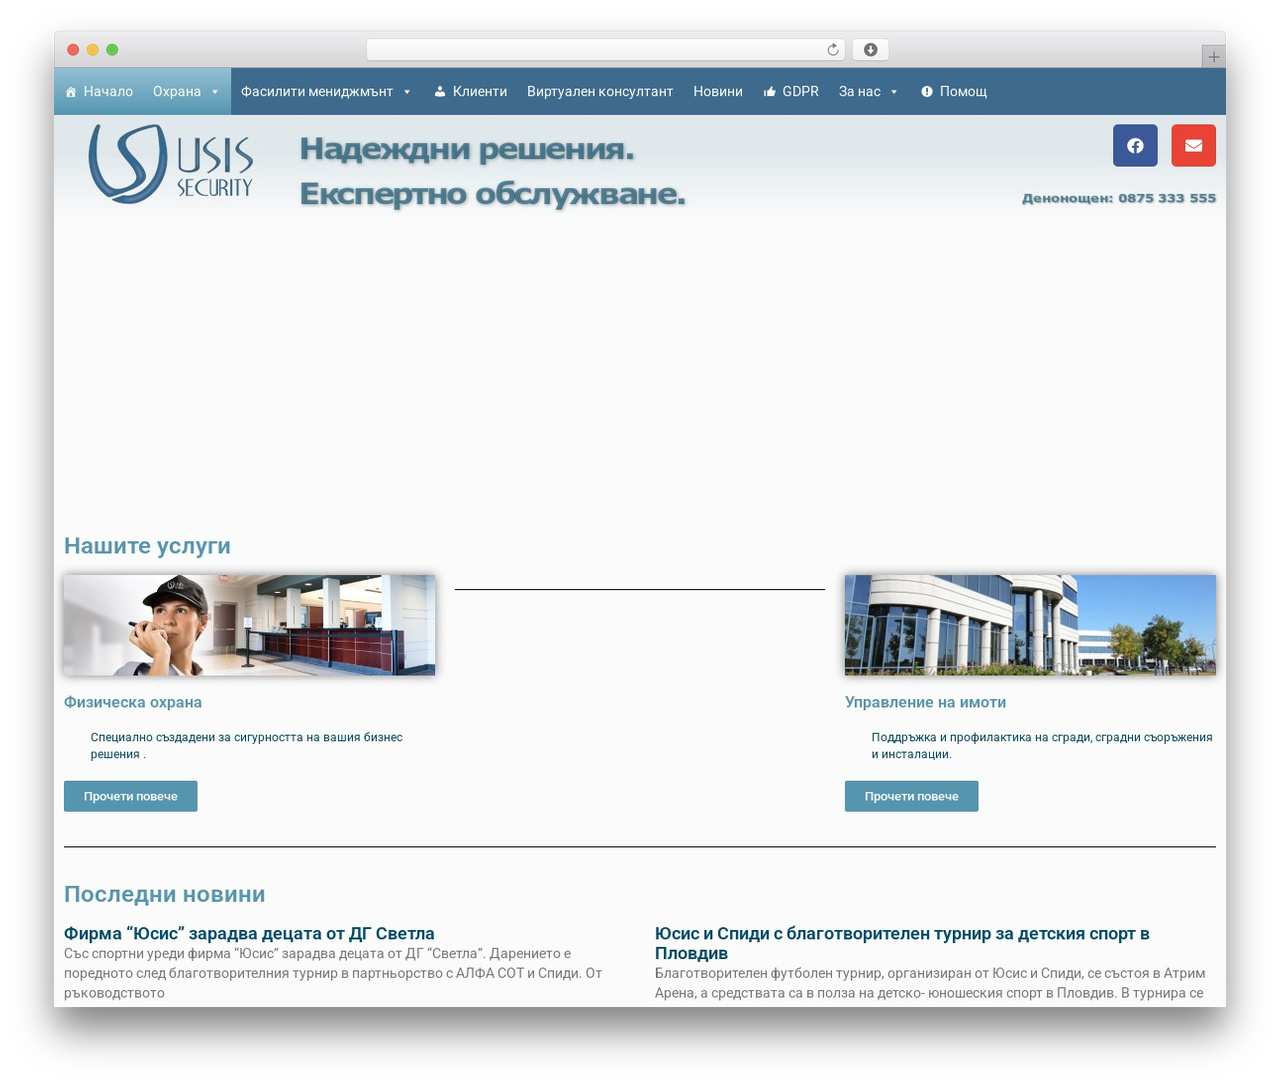This screenshot has width=1280, height=1084.
Task: Maximize the window with green button
Action: [x=112, y=50]
